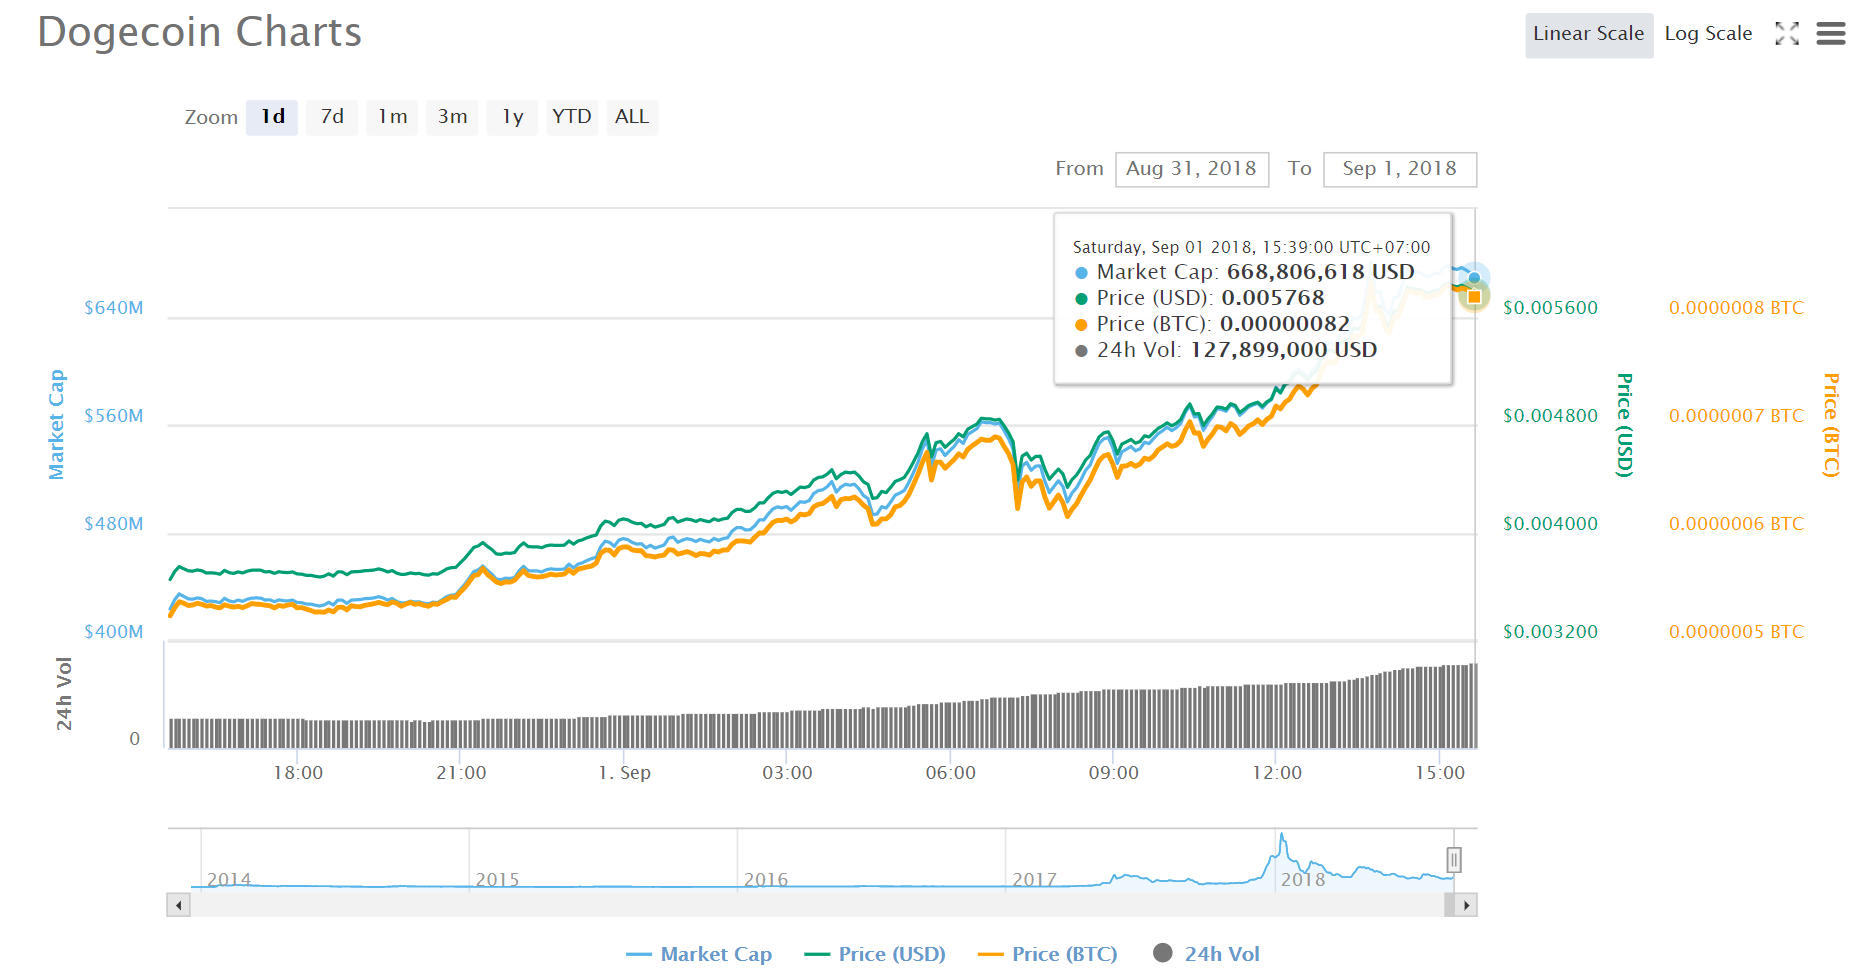The width and height of the screenshot is (1865, 971).
Task: Click the $0.003200 price axis label
Action: point(1550,632)
